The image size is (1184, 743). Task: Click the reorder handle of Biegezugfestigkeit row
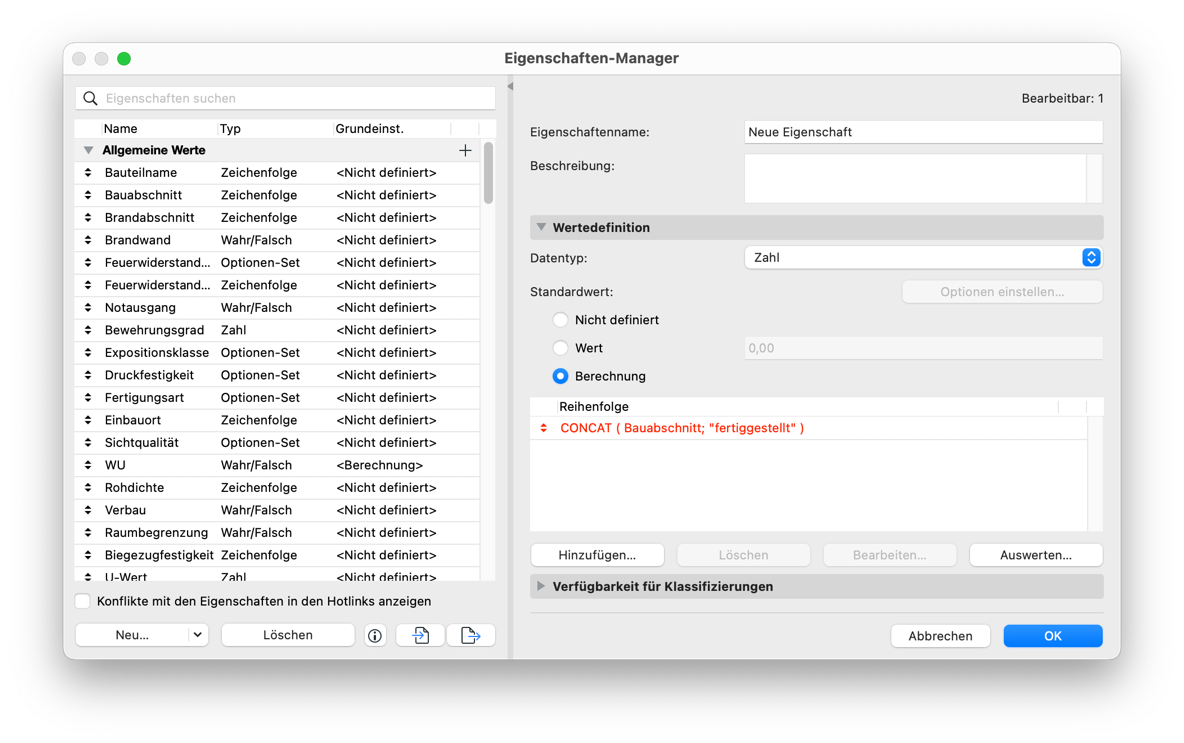coord(88,556)
